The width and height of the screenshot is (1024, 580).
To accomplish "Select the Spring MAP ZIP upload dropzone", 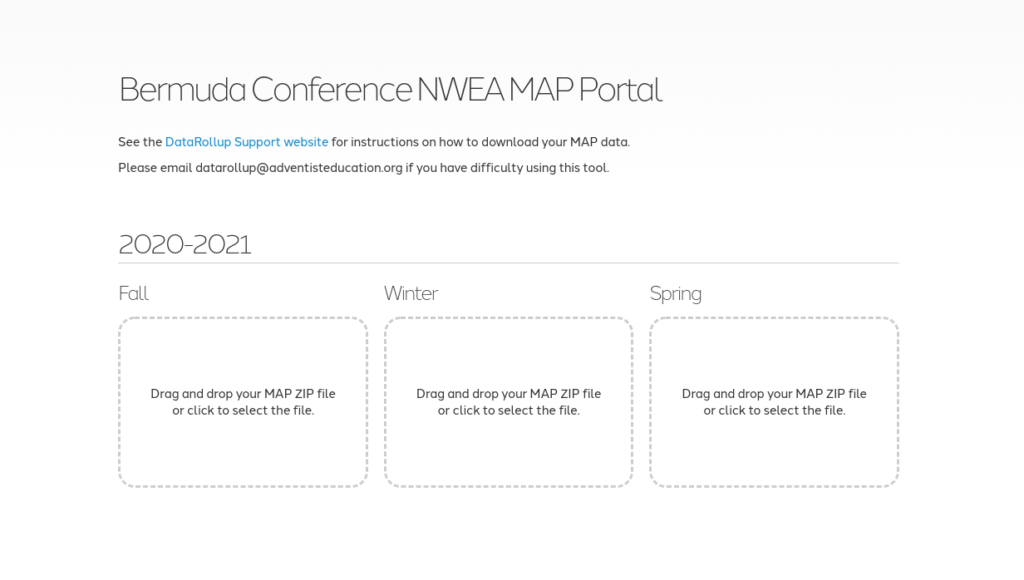I will click(774, 402).
